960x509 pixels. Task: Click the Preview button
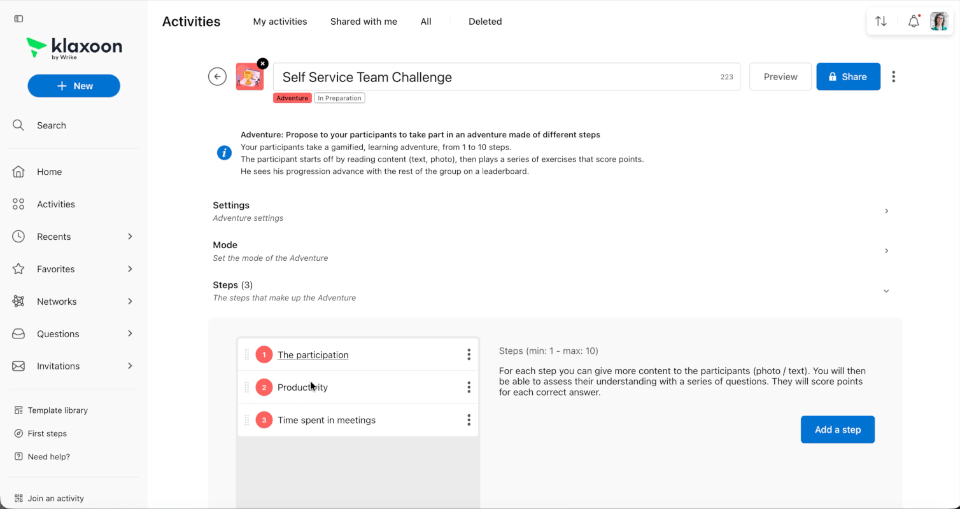pyautogui.click(x=781, y=77)
